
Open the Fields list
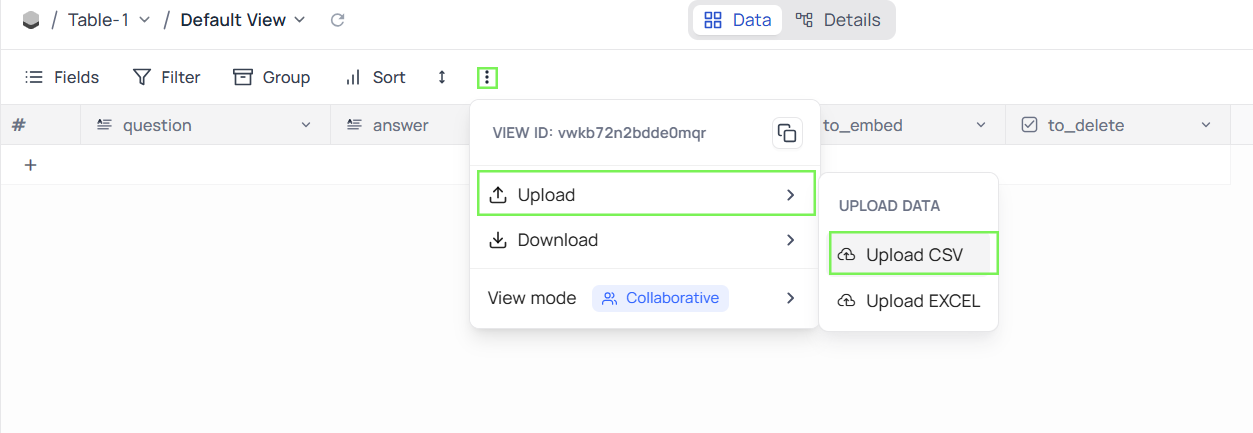[x=62, y=77]
